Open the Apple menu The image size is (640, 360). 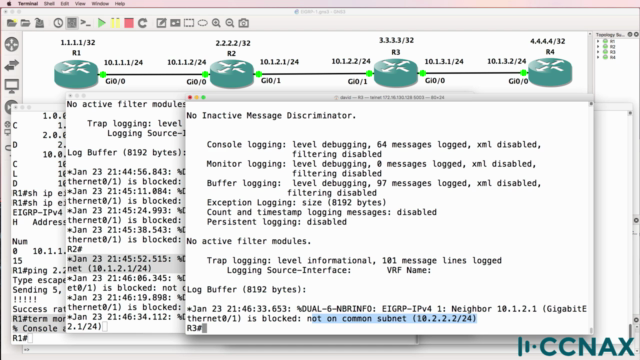pyautogui.click(x=9, y=4)
